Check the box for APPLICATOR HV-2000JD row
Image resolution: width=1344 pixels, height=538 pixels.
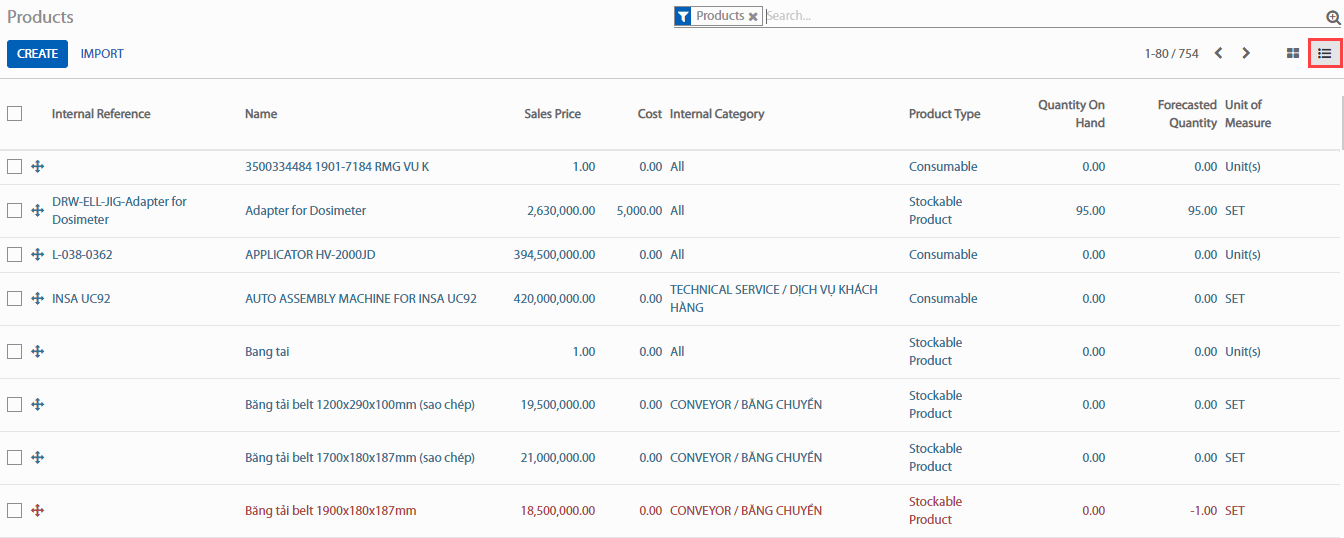[x=15, y=255]
